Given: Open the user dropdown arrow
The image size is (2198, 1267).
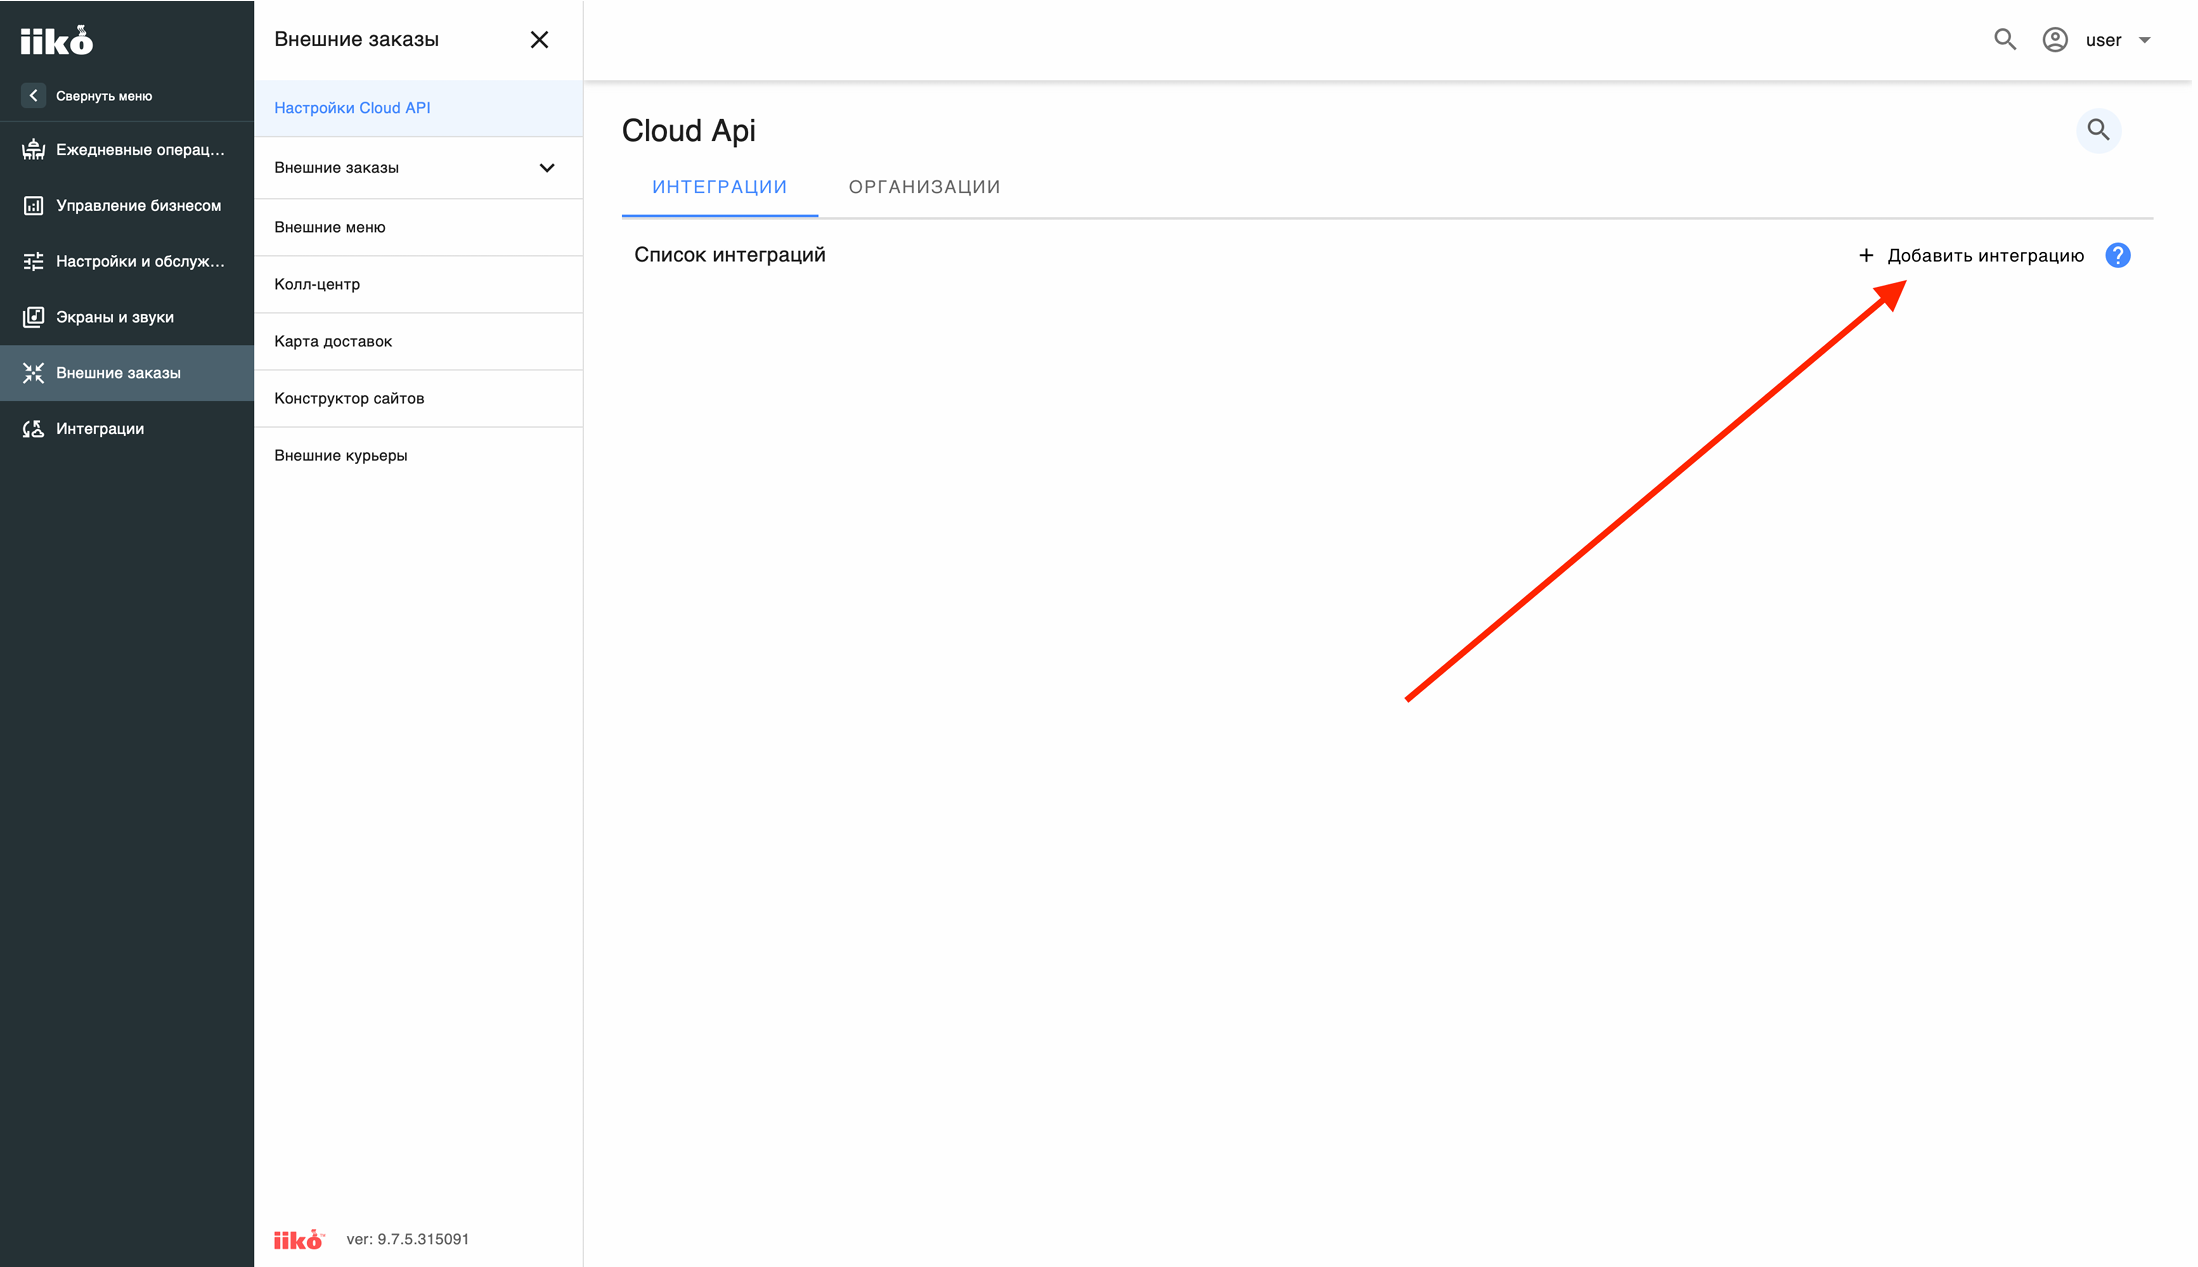Looking at the screenshot, I should click(2144, 40).
